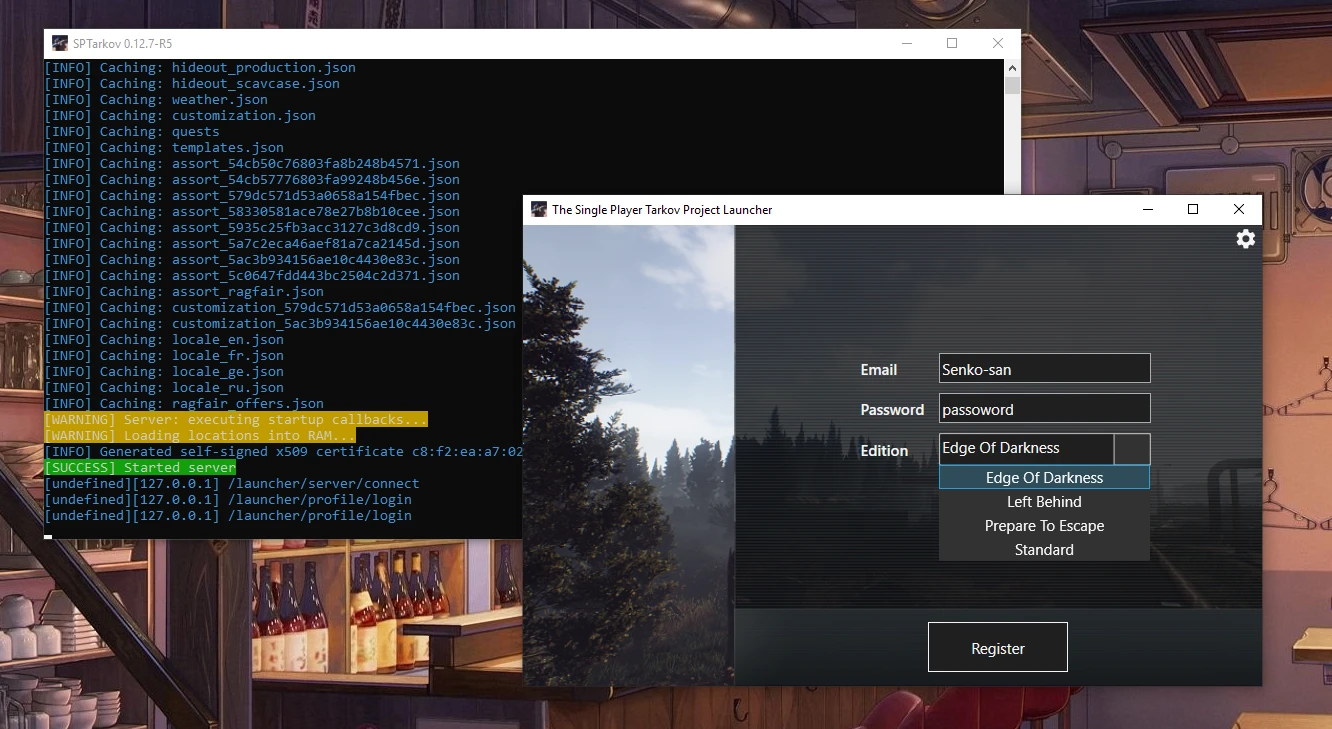Minimize the SPTarkov console window

(906, 43)
